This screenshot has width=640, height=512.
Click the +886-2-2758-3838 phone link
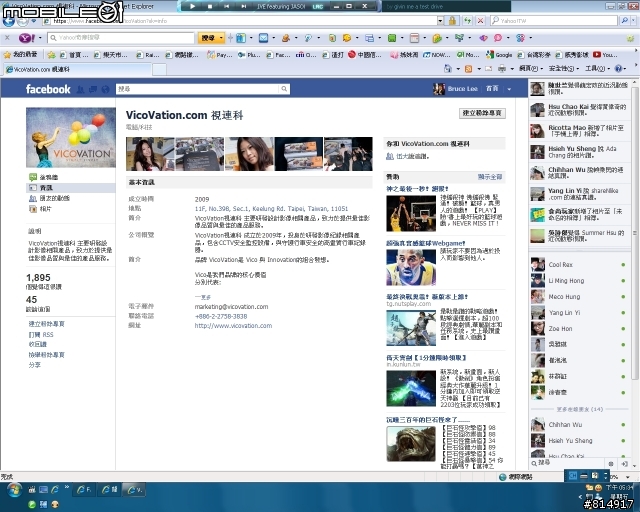click(221, 316)
